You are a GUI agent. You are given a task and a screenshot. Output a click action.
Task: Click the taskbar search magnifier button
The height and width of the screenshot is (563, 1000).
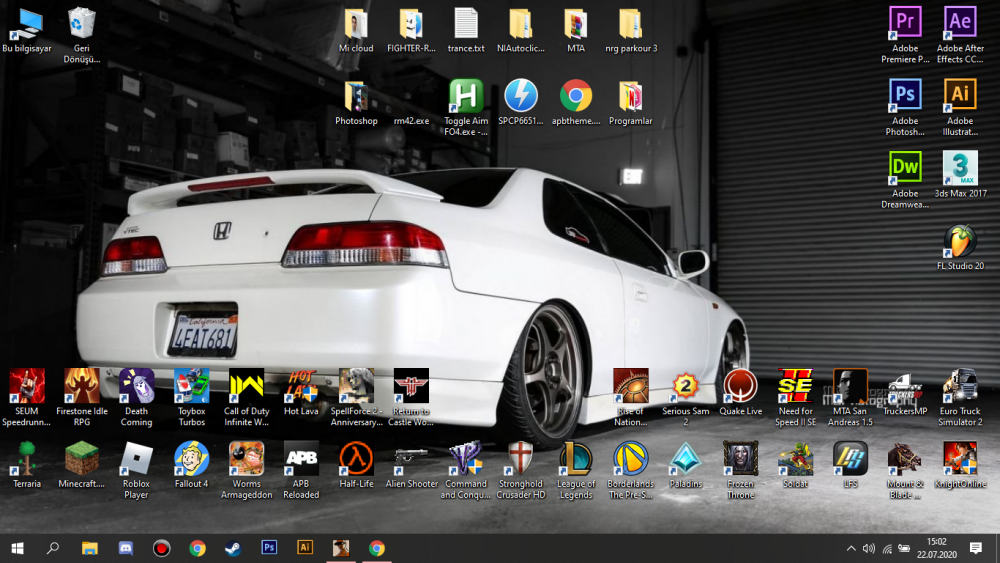pyautogui.click(x=53, y=548)
